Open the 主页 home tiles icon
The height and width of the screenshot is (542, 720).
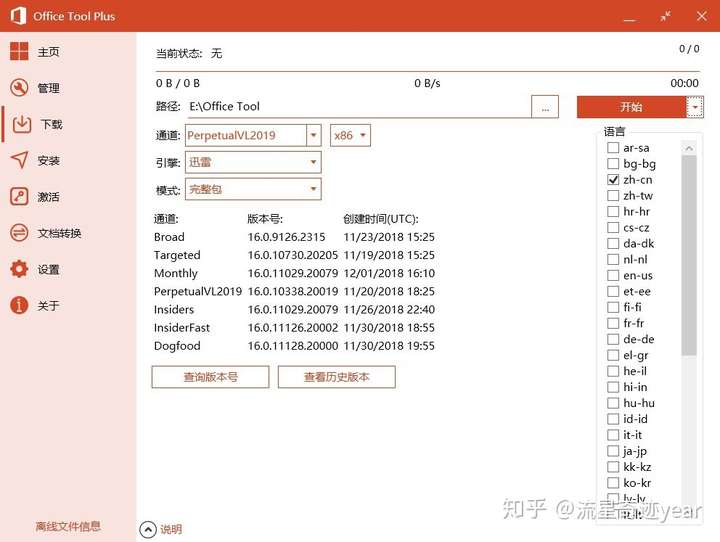tap(19, 51)
